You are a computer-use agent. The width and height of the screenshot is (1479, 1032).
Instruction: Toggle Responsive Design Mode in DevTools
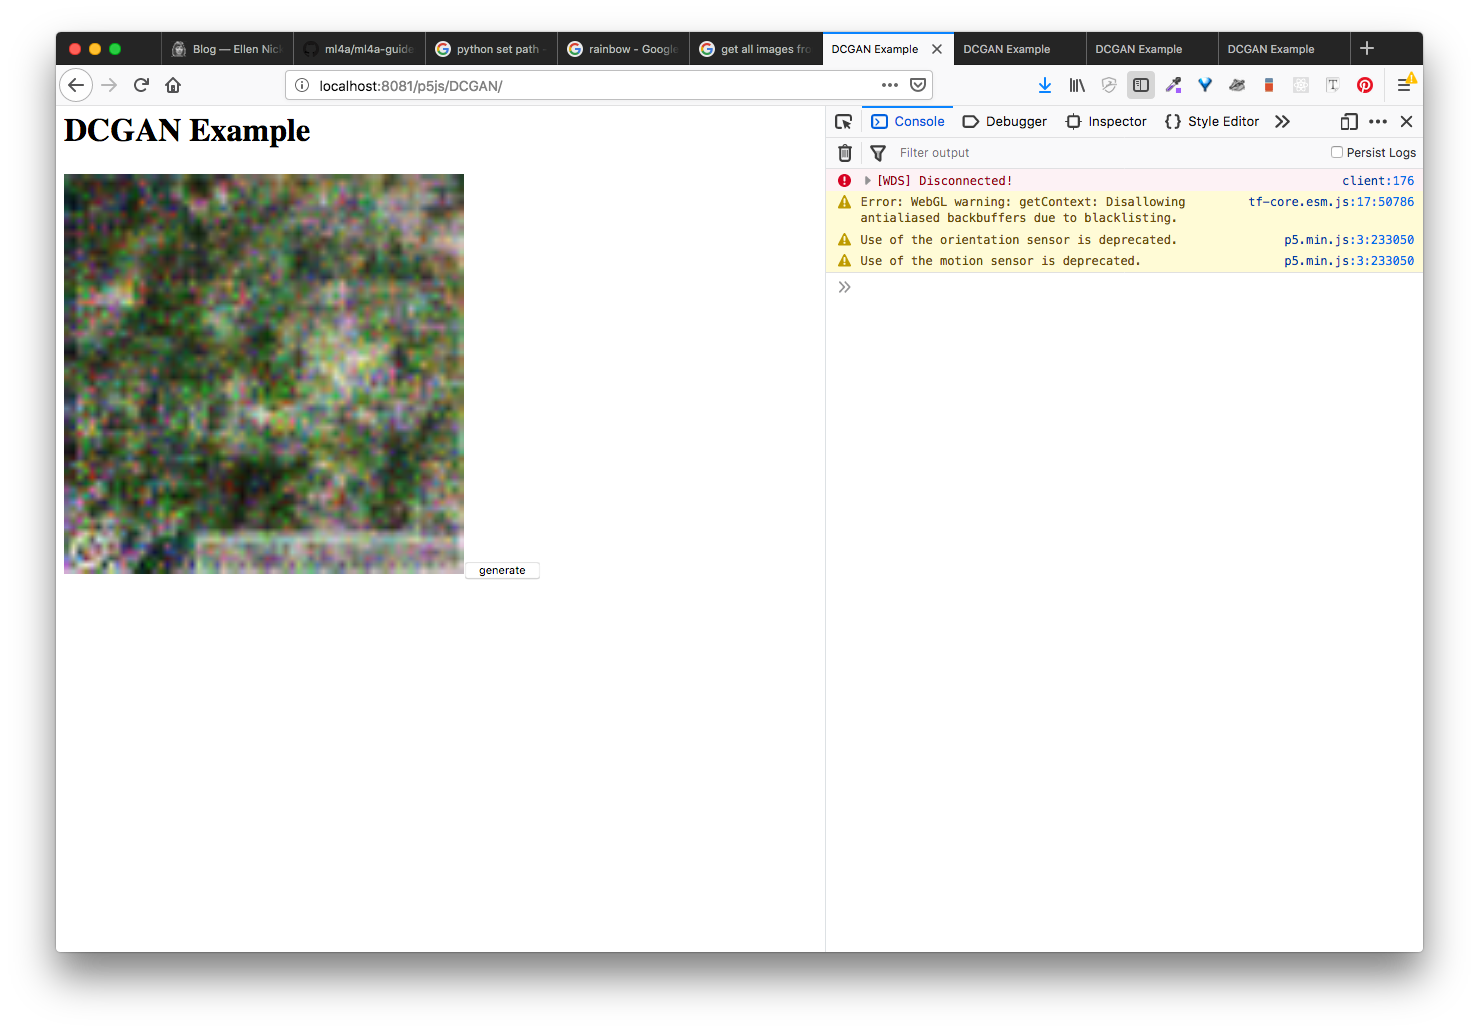tap(1348, 121)
